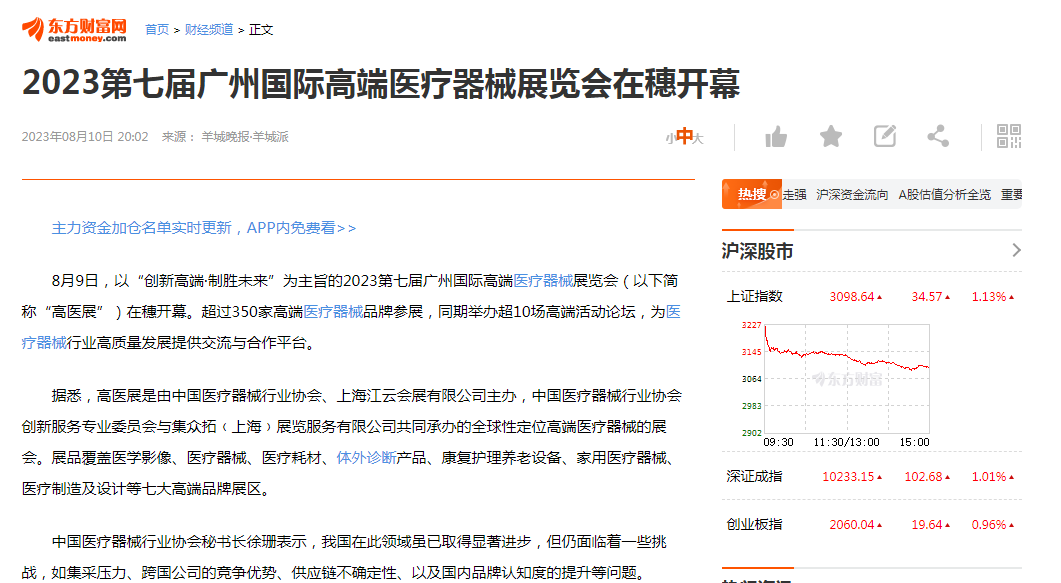Open the 深证成指 index row

(755, 477)
